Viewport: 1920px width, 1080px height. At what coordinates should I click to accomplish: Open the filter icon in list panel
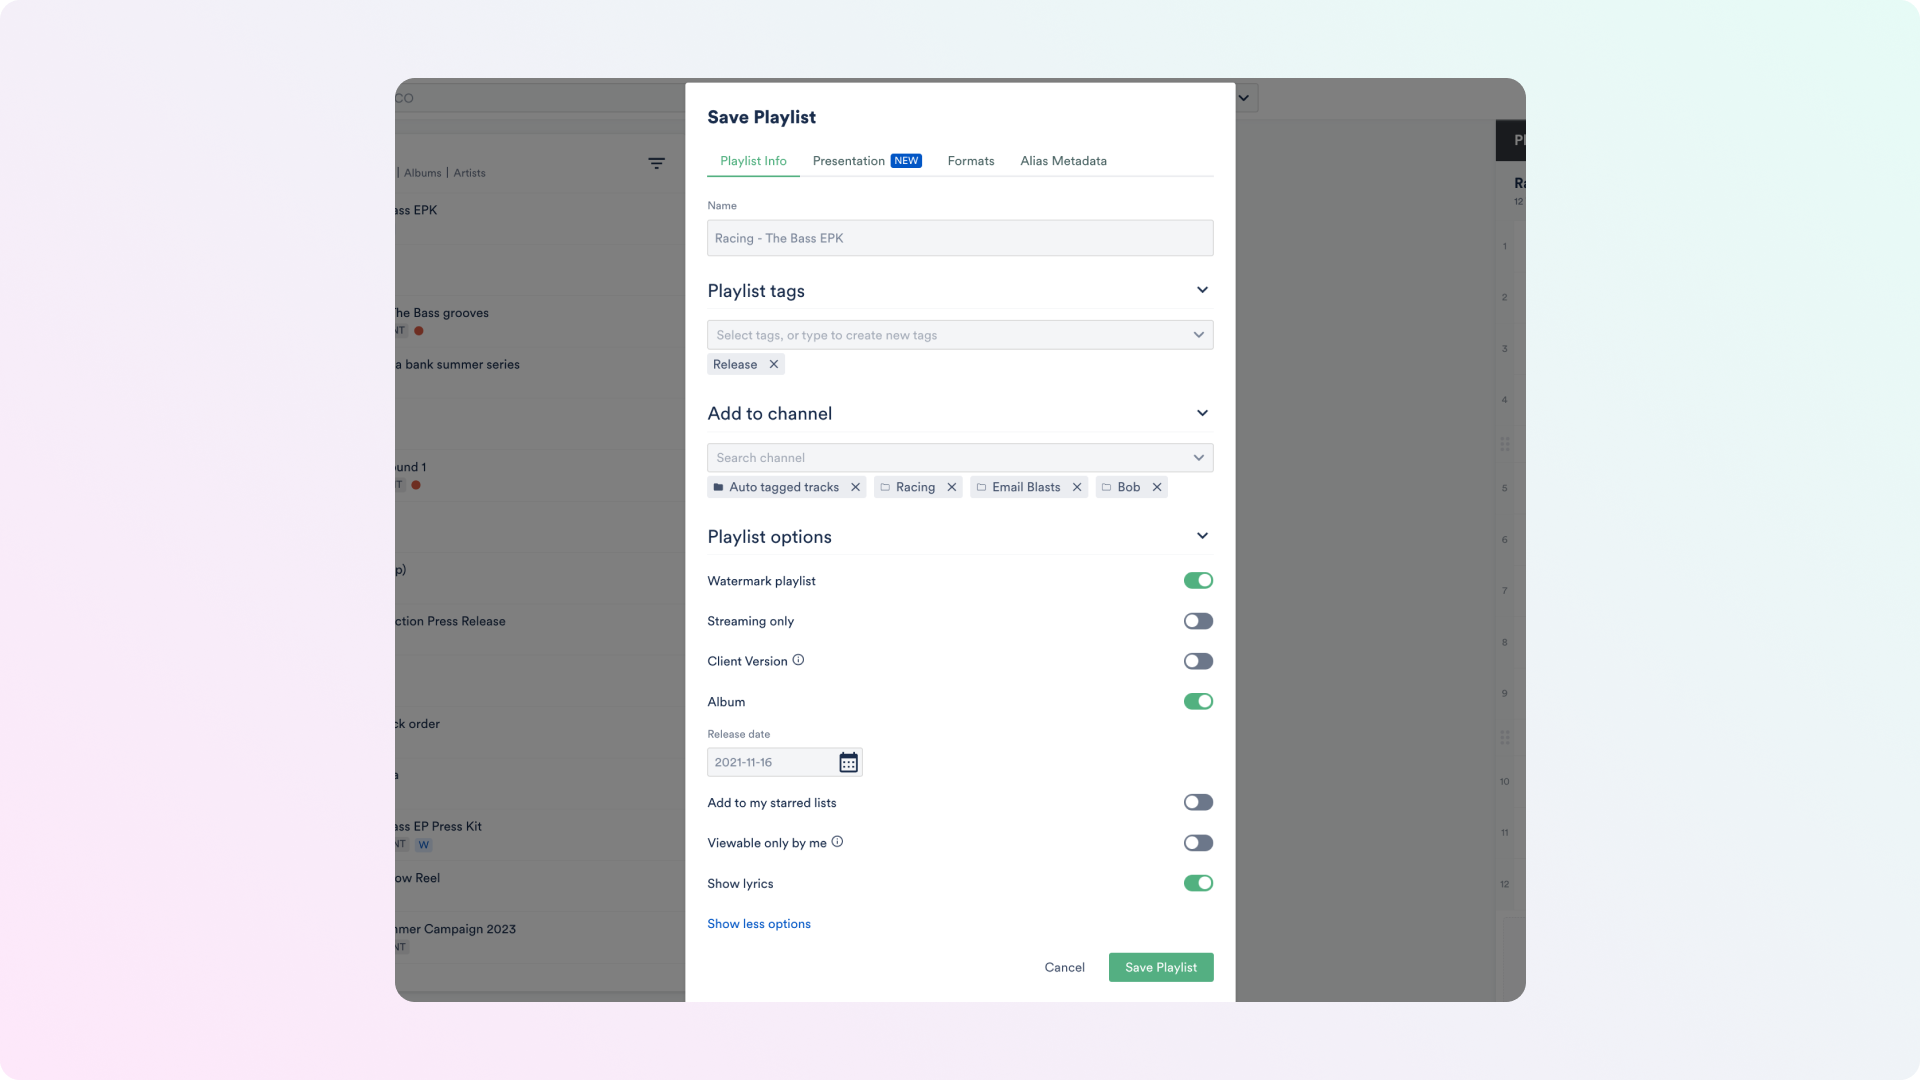tap(656, 163)
